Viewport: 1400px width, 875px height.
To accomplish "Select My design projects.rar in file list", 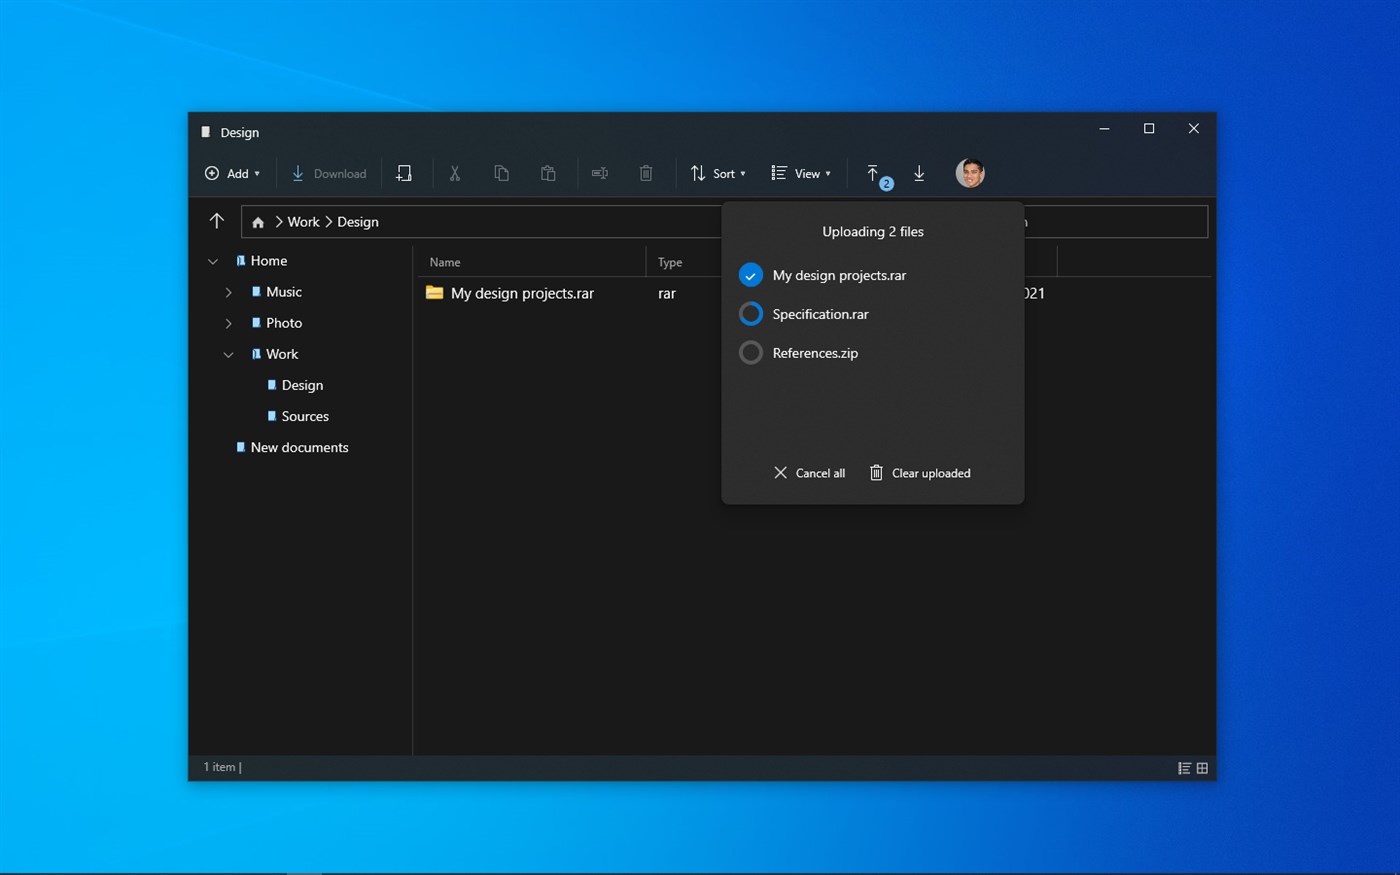I will [x=522, y=293].
